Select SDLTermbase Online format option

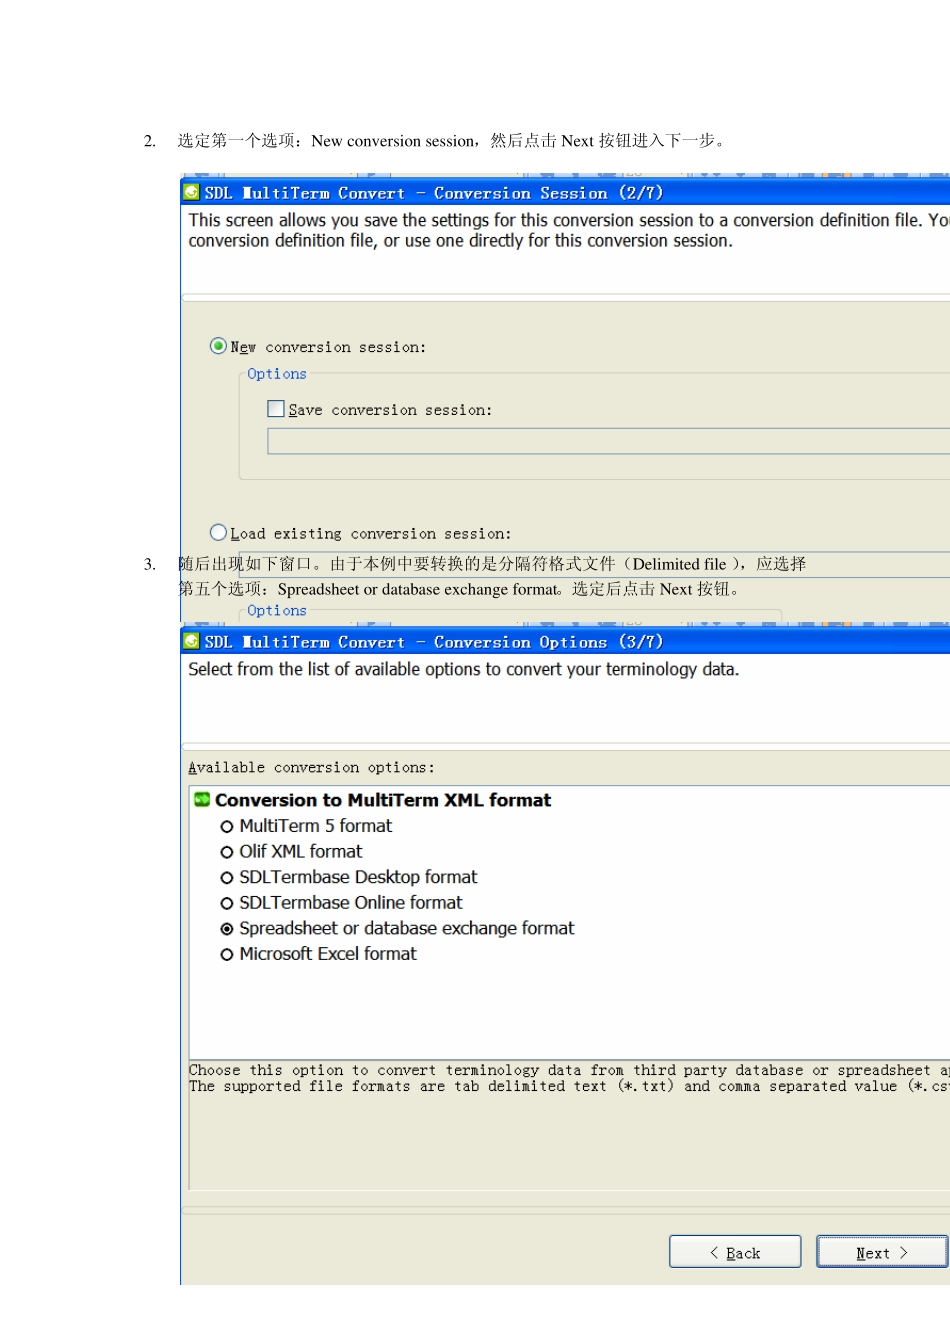[x=226, y=904]
